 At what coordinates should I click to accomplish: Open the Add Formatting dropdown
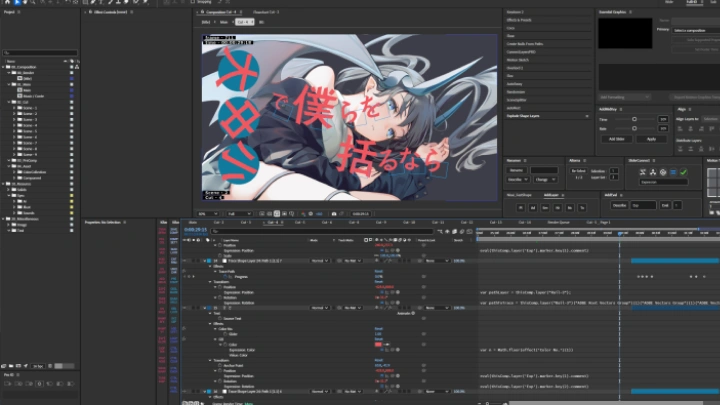click(624, 97)
